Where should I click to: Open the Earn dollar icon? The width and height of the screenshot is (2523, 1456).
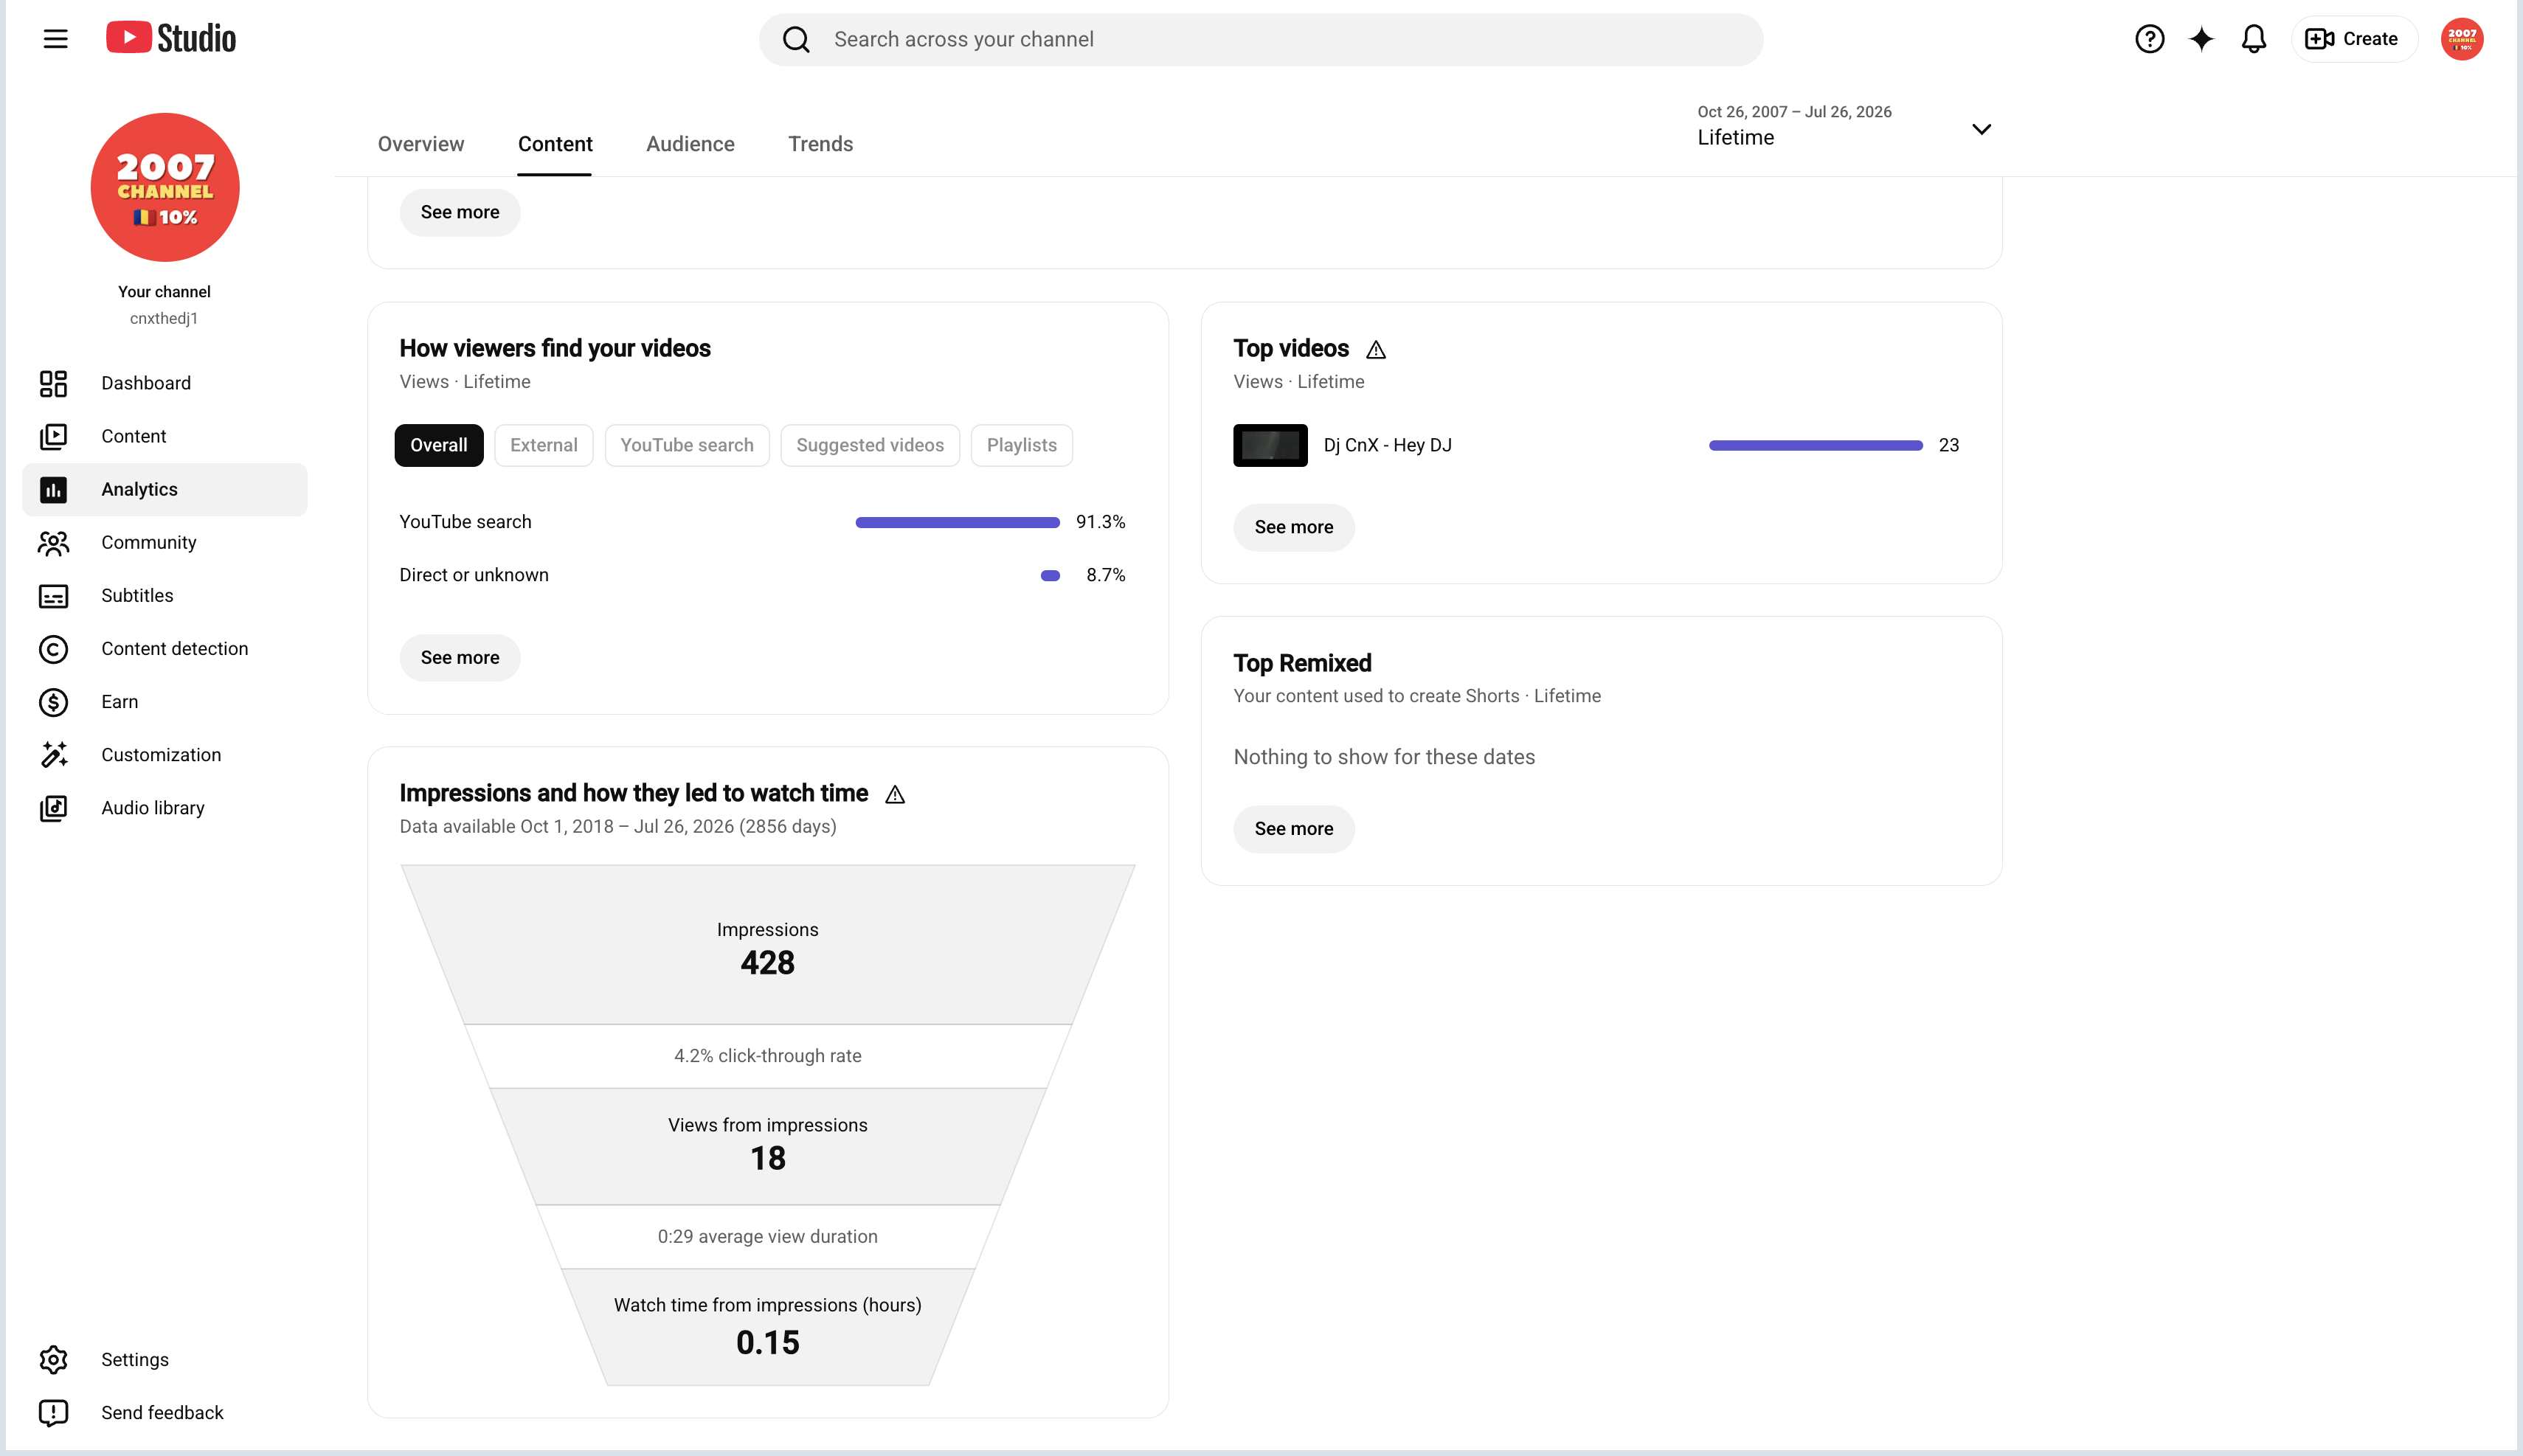[53, 701]
